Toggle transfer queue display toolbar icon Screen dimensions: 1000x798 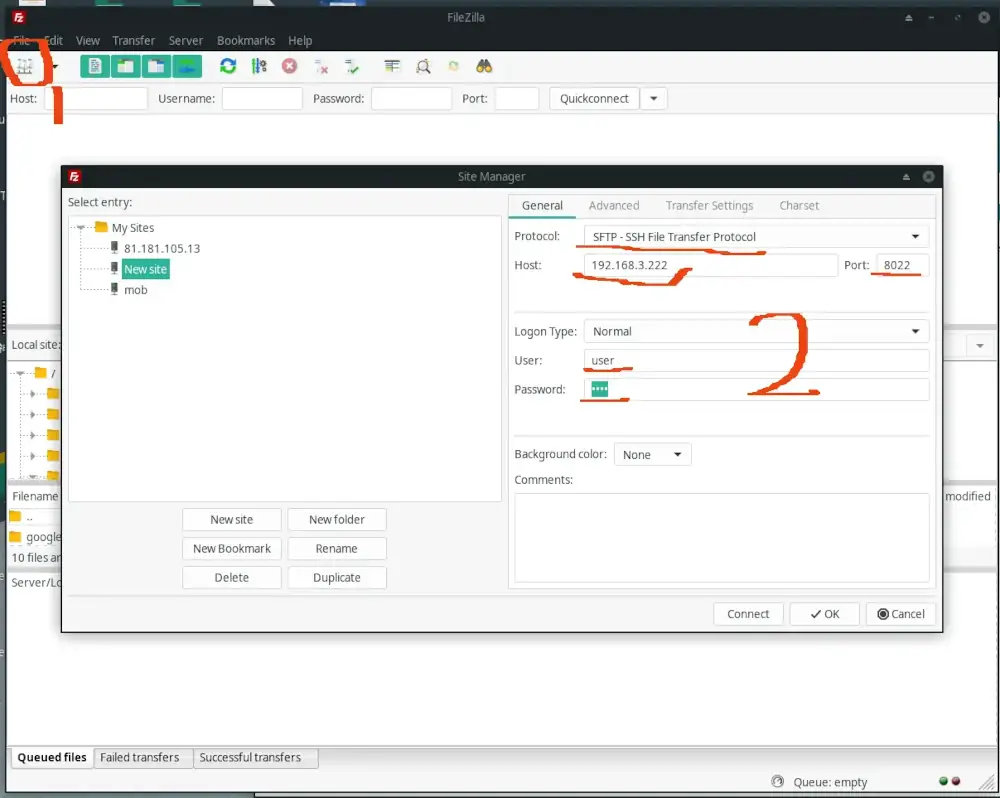(x=187, y=66)
